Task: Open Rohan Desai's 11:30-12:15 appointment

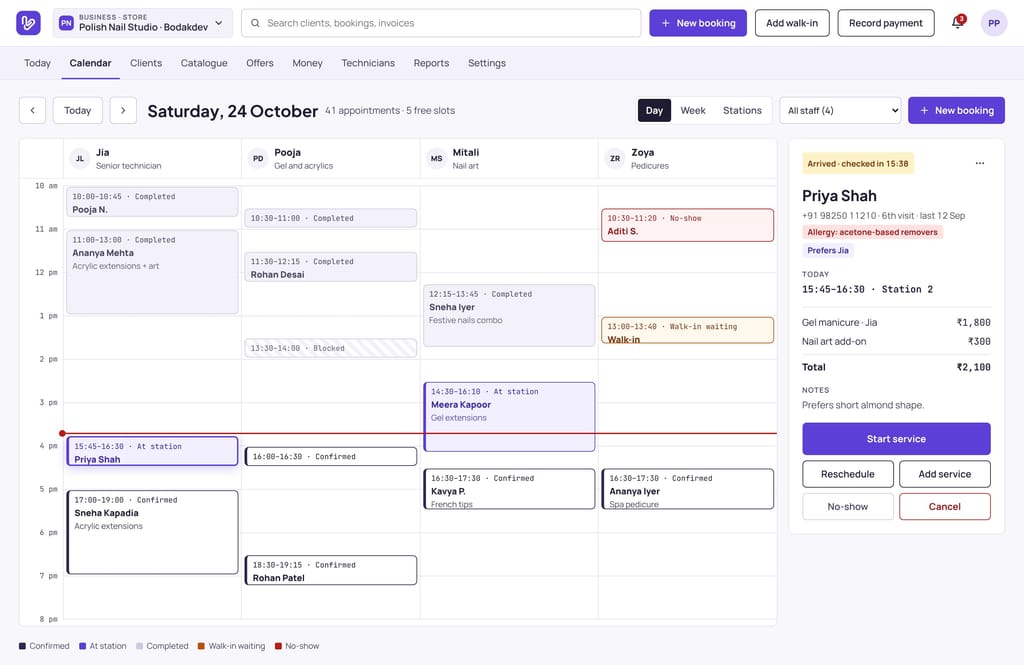Action: [330, 267]
